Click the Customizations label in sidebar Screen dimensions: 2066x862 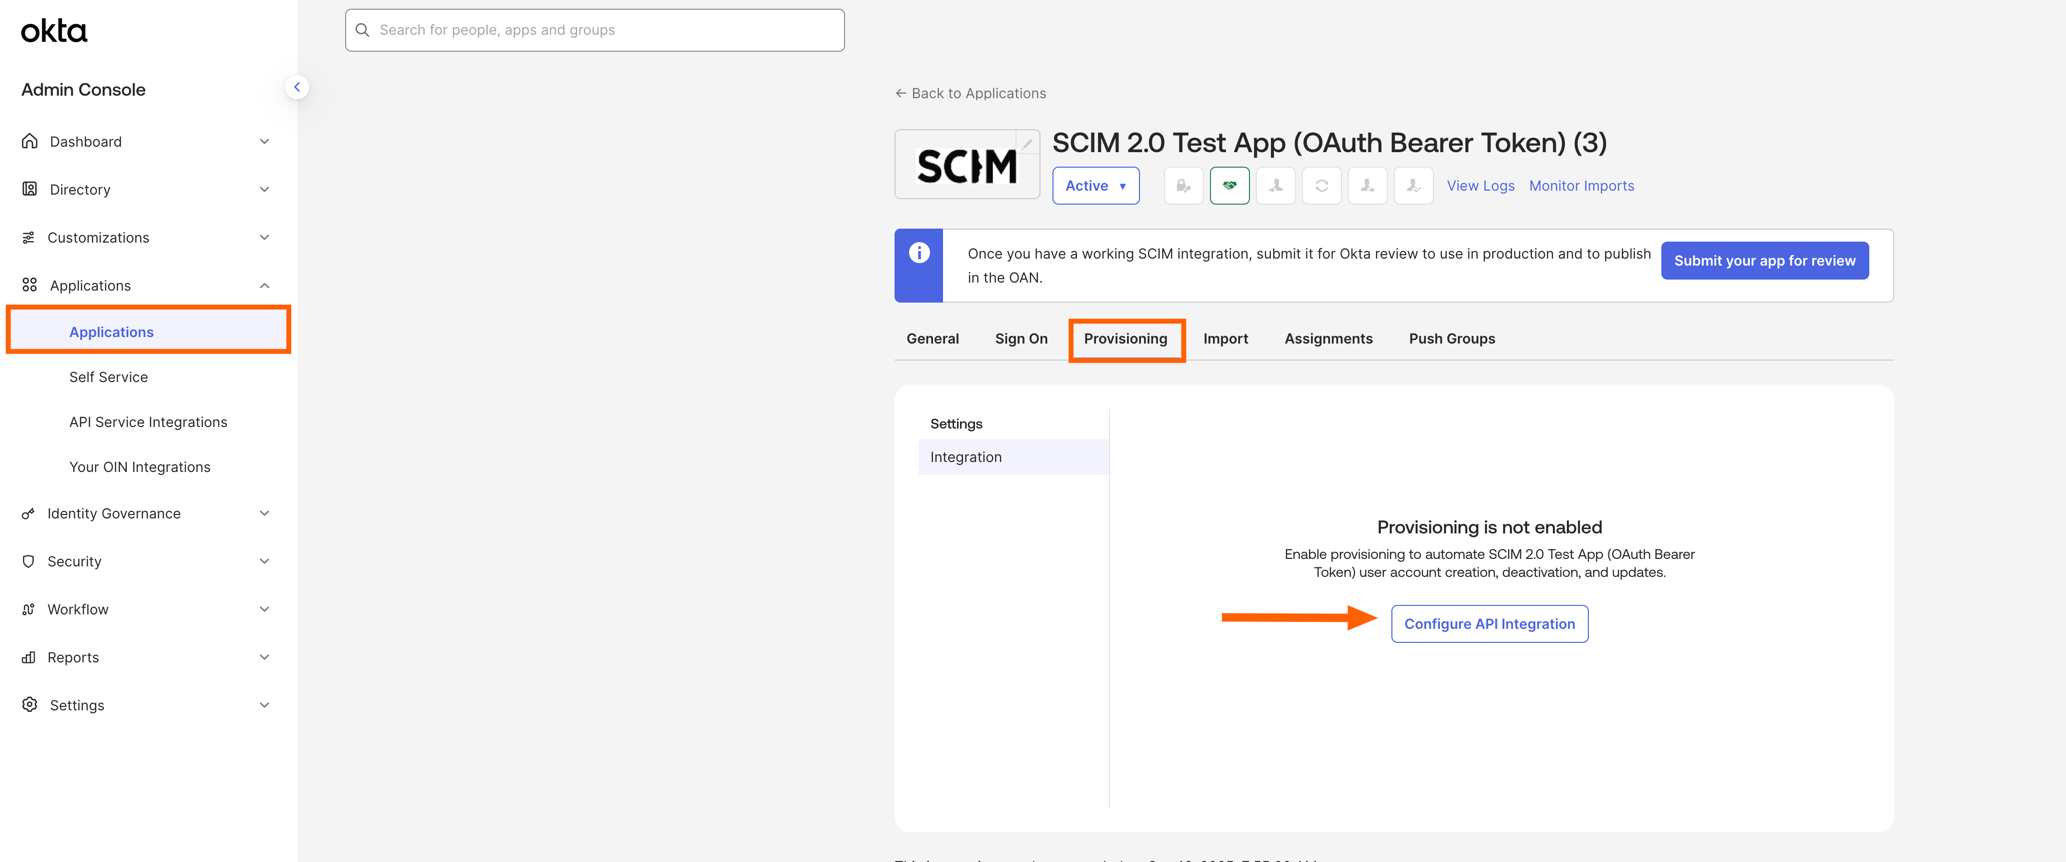pos(98,238)
